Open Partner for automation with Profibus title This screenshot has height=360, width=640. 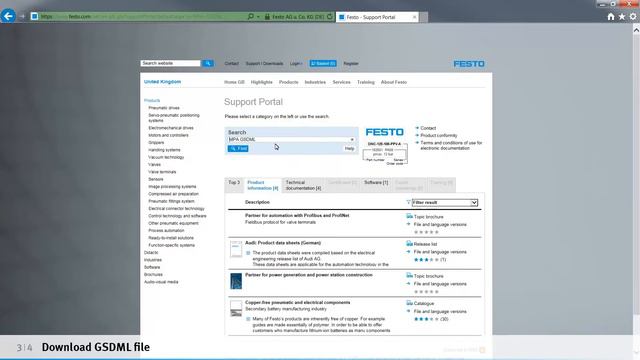(297, 215)
